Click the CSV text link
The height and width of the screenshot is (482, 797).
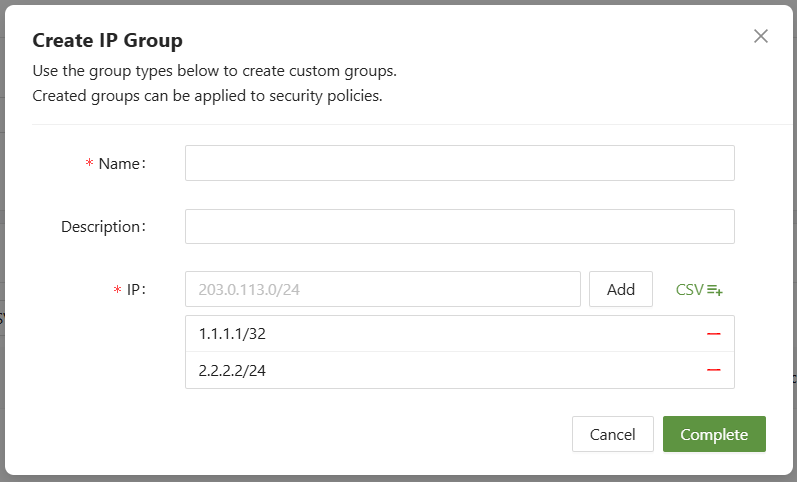click(x=690, y=290)
